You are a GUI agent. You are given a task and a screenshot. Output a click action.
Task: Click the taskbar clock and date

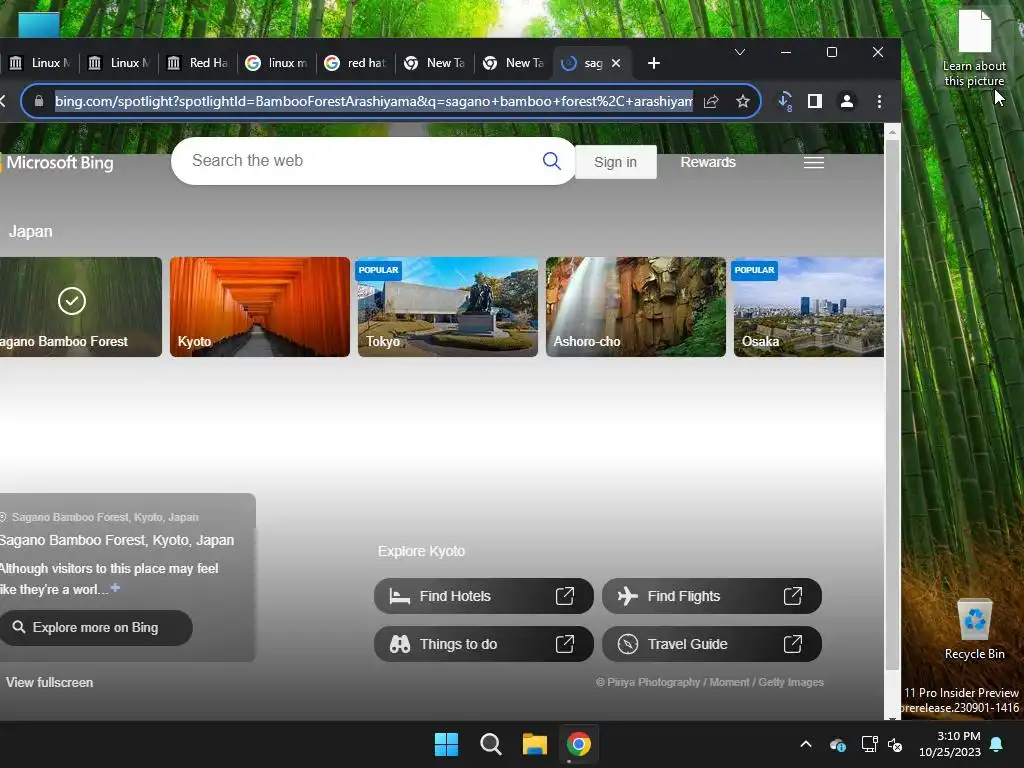950,744
